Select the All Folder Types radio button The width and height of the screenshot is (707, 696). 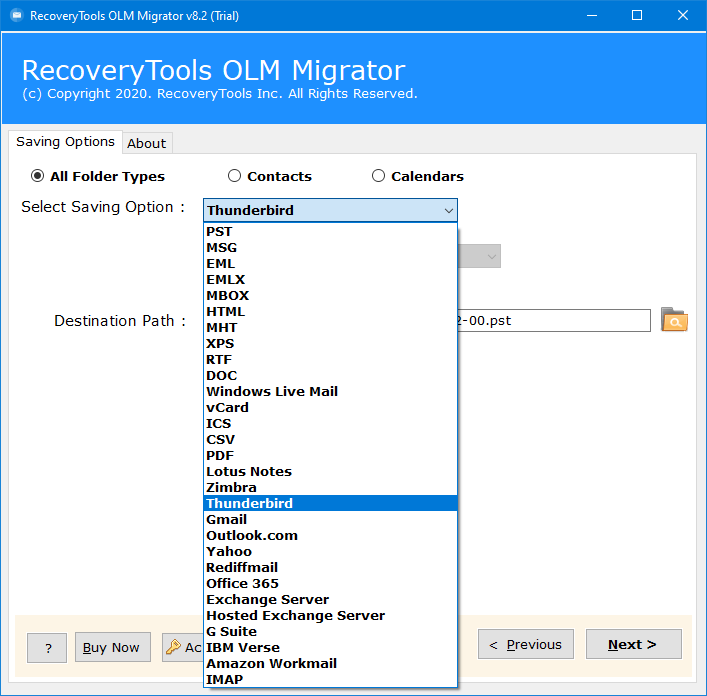click(x=37, y=176)
